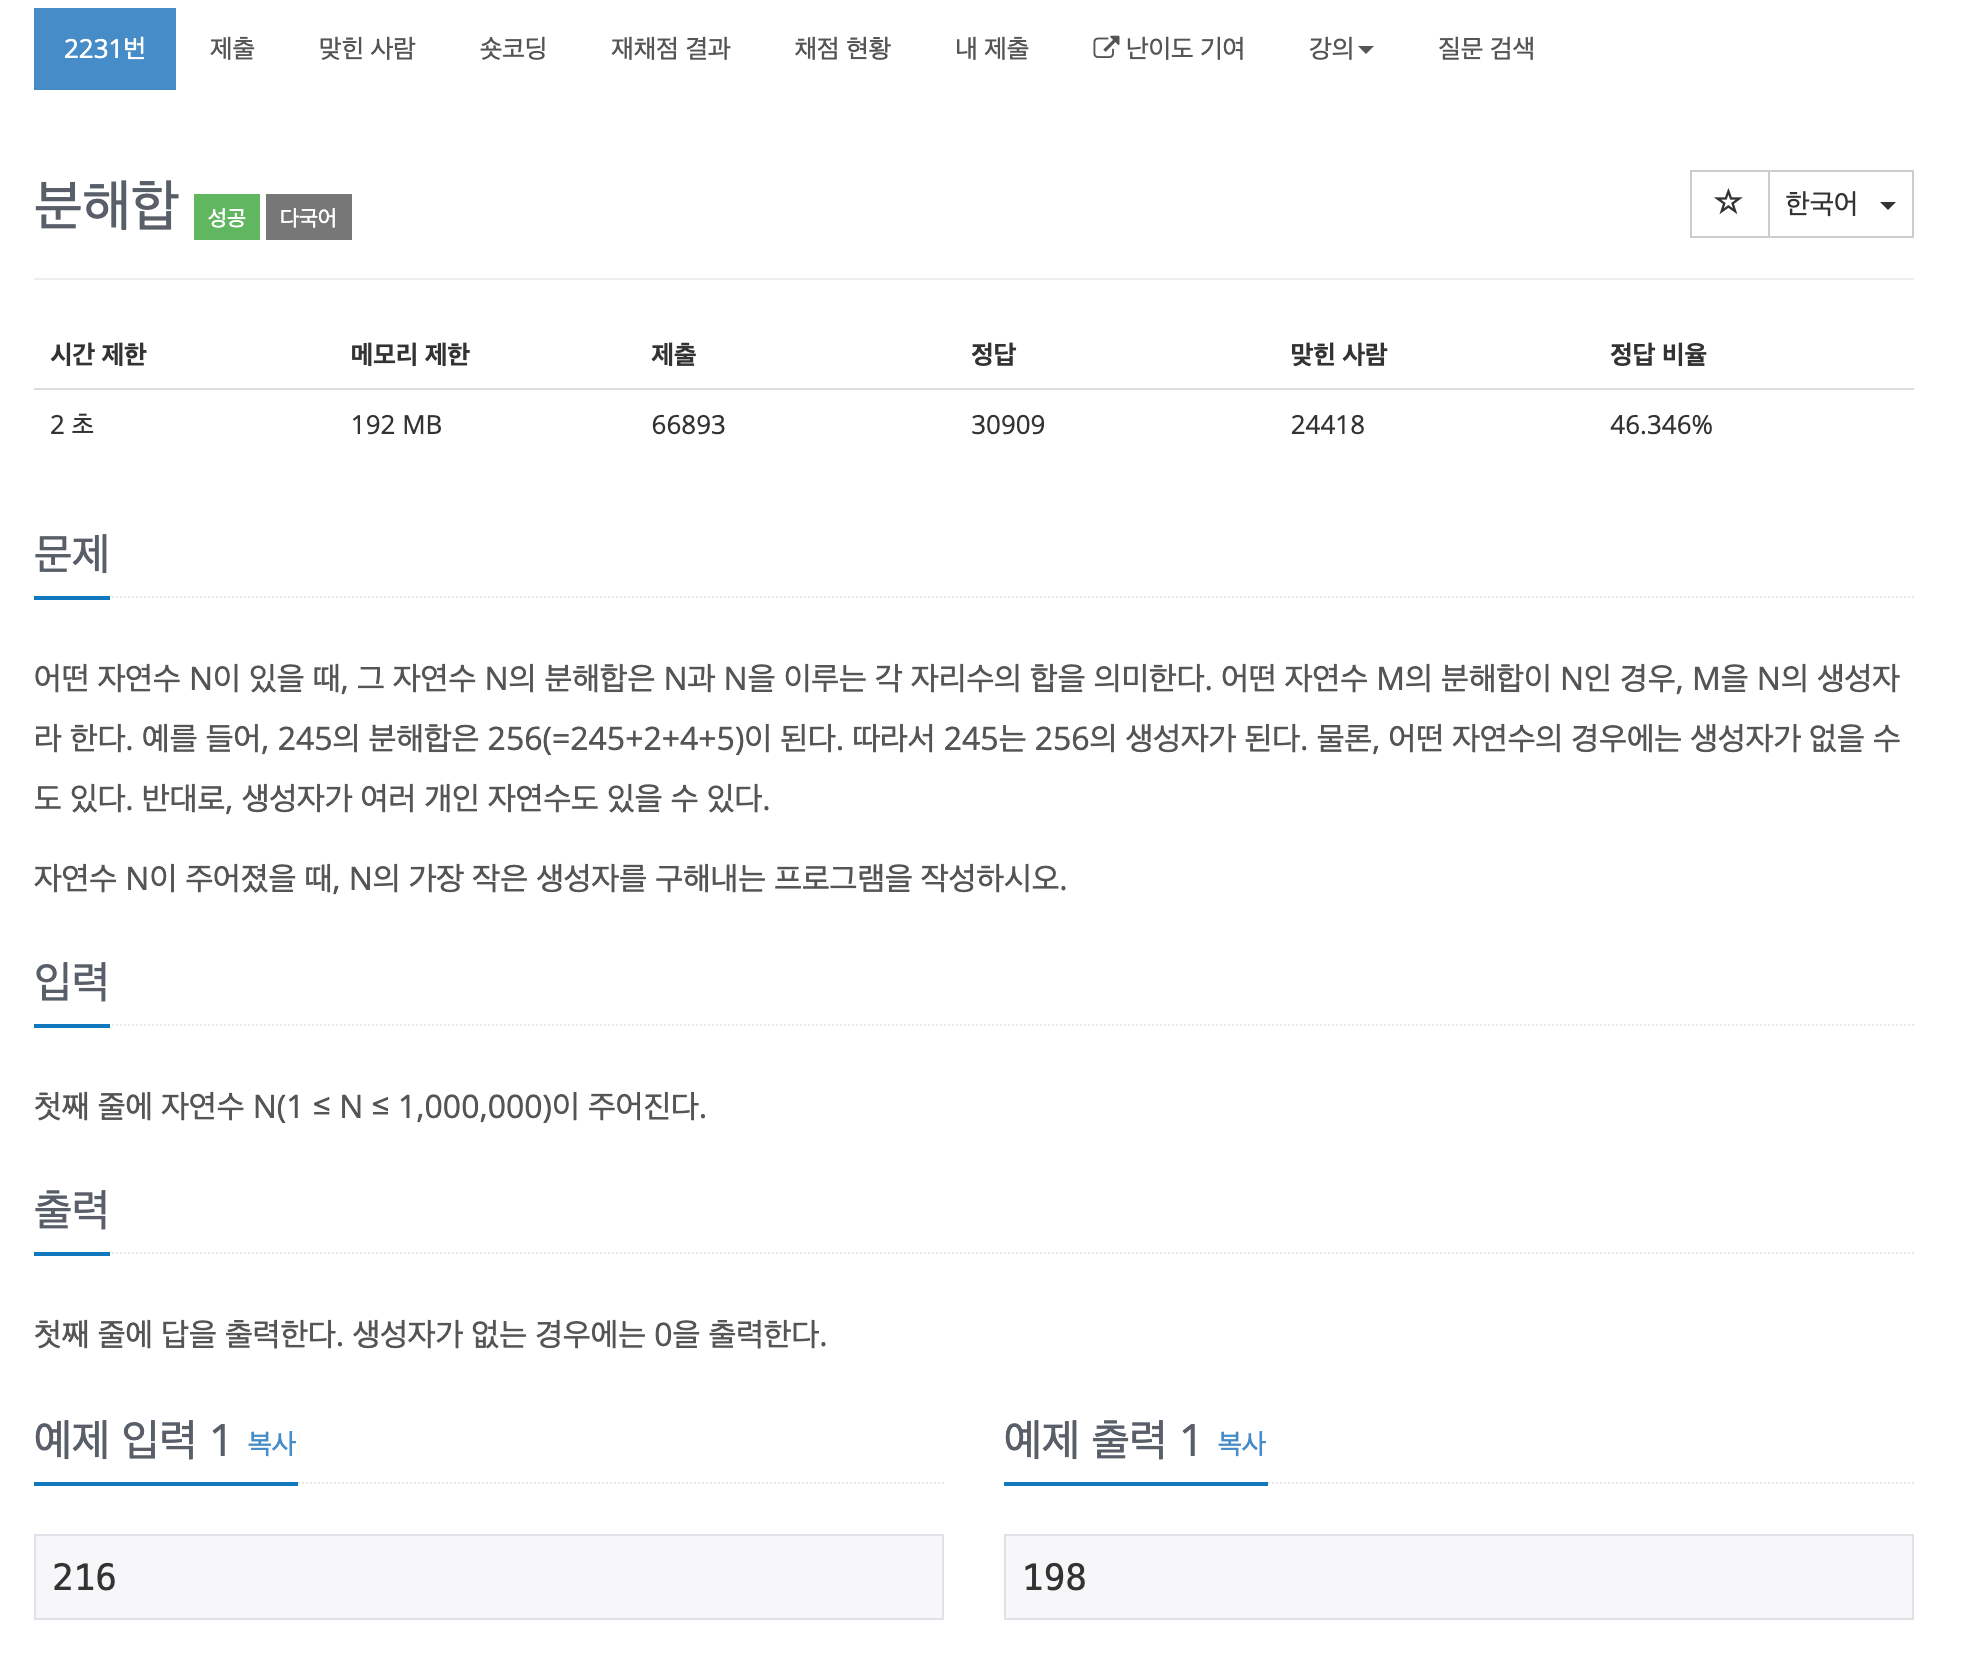1988x1656 pixels.
Task: Go to 맞힌 사람 tab
Action: click(366, 48)
